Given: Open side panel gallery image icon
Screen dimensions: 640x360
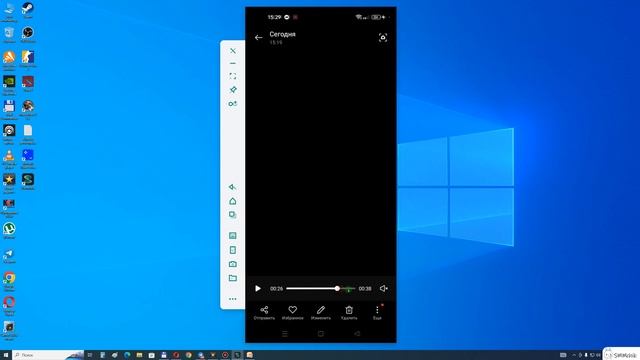Looking at the screenshot, I should click(233, 236).
